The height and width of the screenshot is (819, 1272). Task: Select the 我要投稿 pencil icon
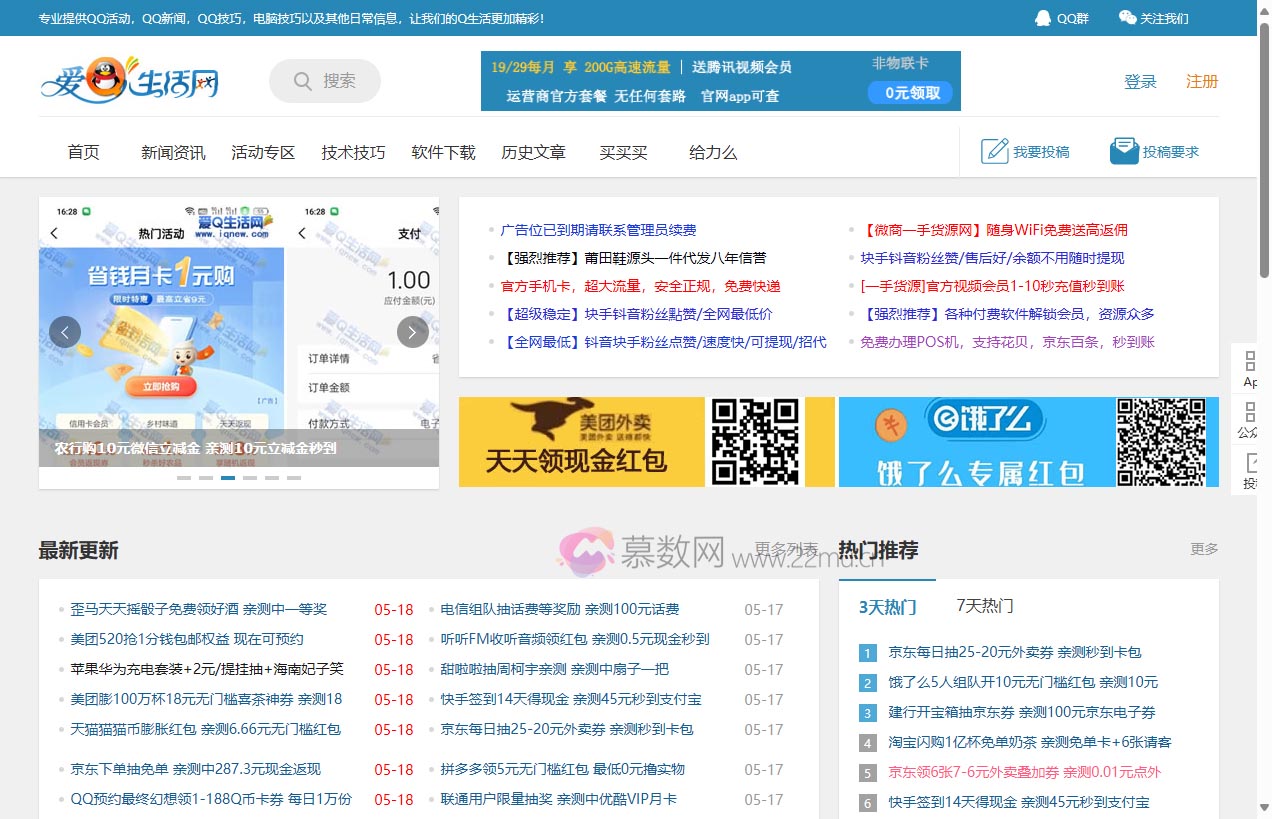995,150
